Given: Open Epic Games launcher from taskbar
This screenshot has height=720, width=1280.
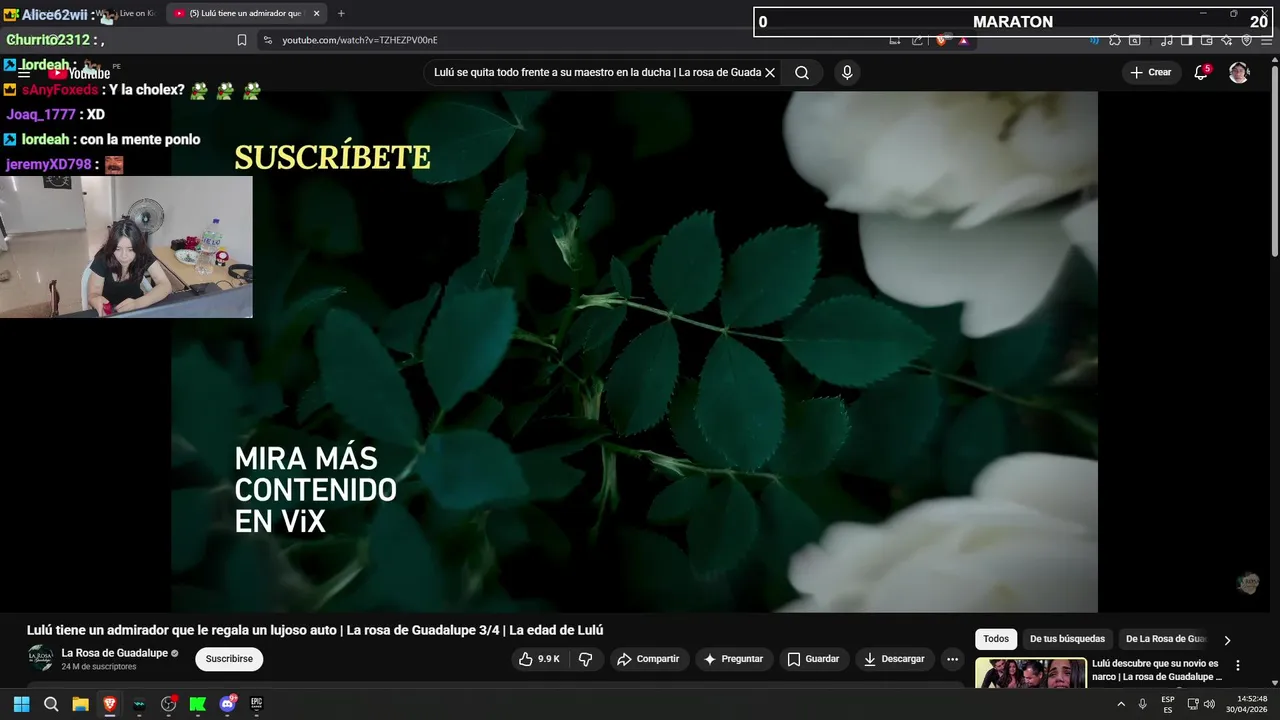Looking at the screenshot, I should (x=257, y=704).
